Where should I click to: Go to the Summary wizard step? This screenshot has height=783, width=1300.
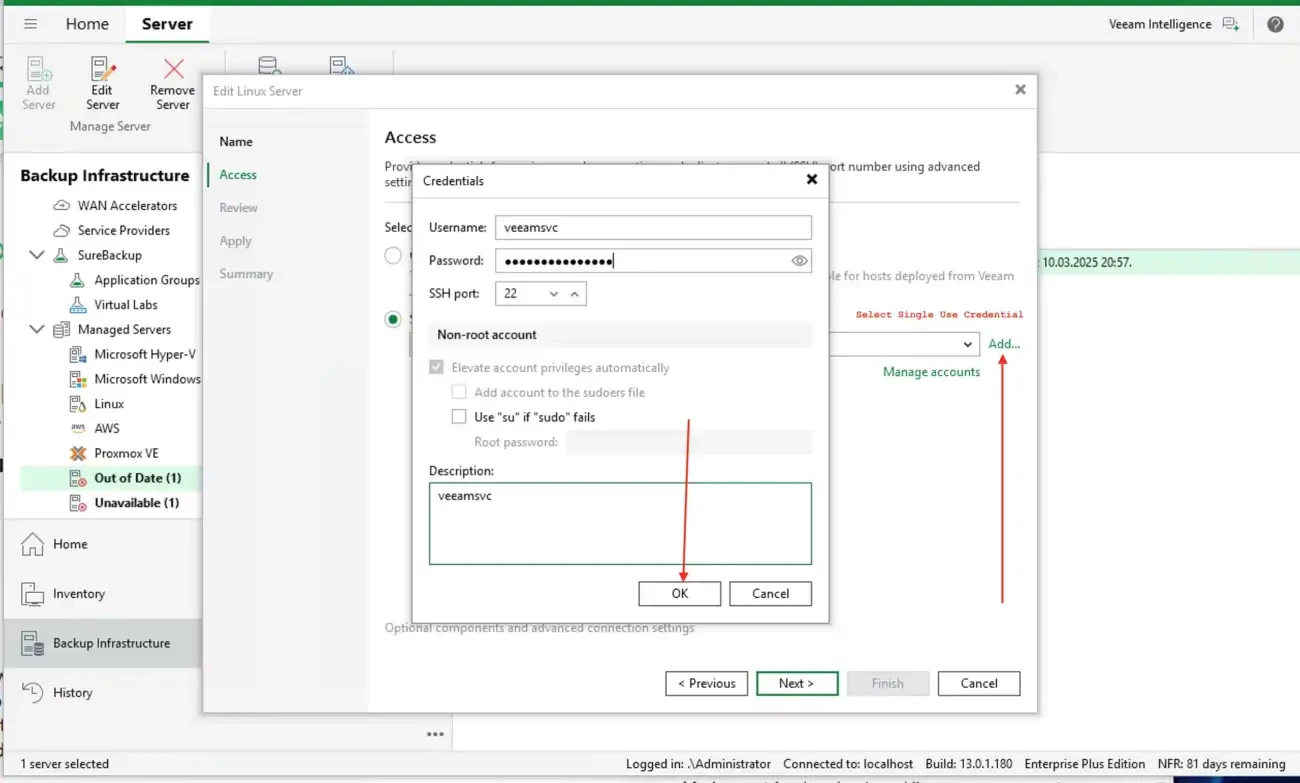click(x=246, y=274)
